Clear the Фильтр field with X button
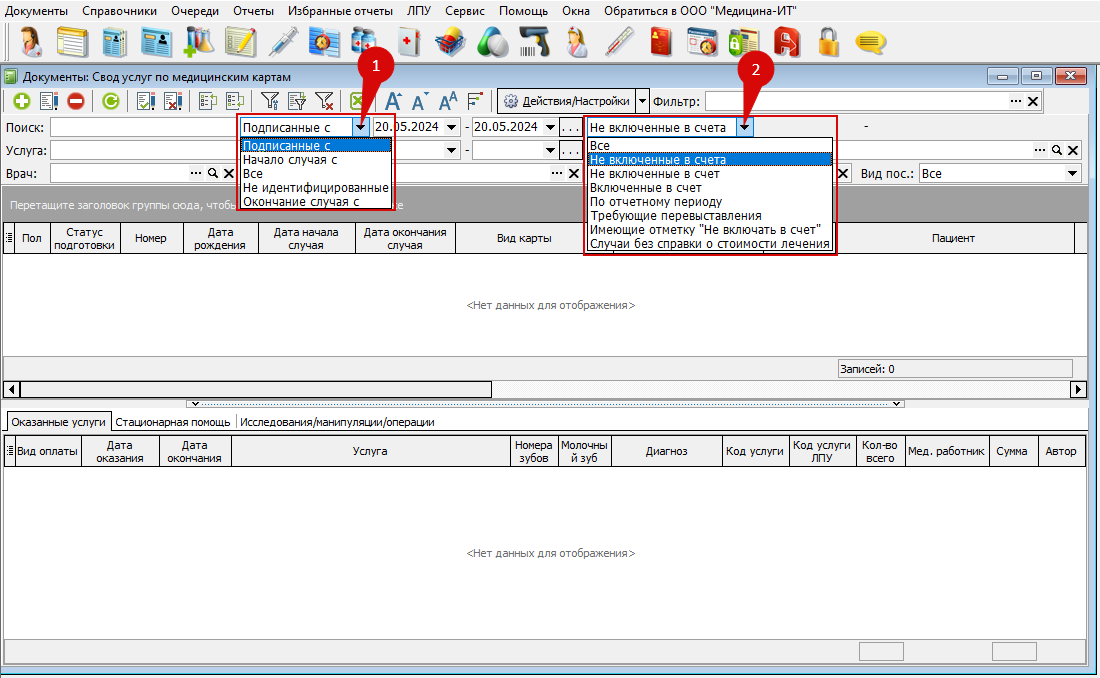Image resolution: width=1100 pixels, height=678 pixels. click(1033, 102)
